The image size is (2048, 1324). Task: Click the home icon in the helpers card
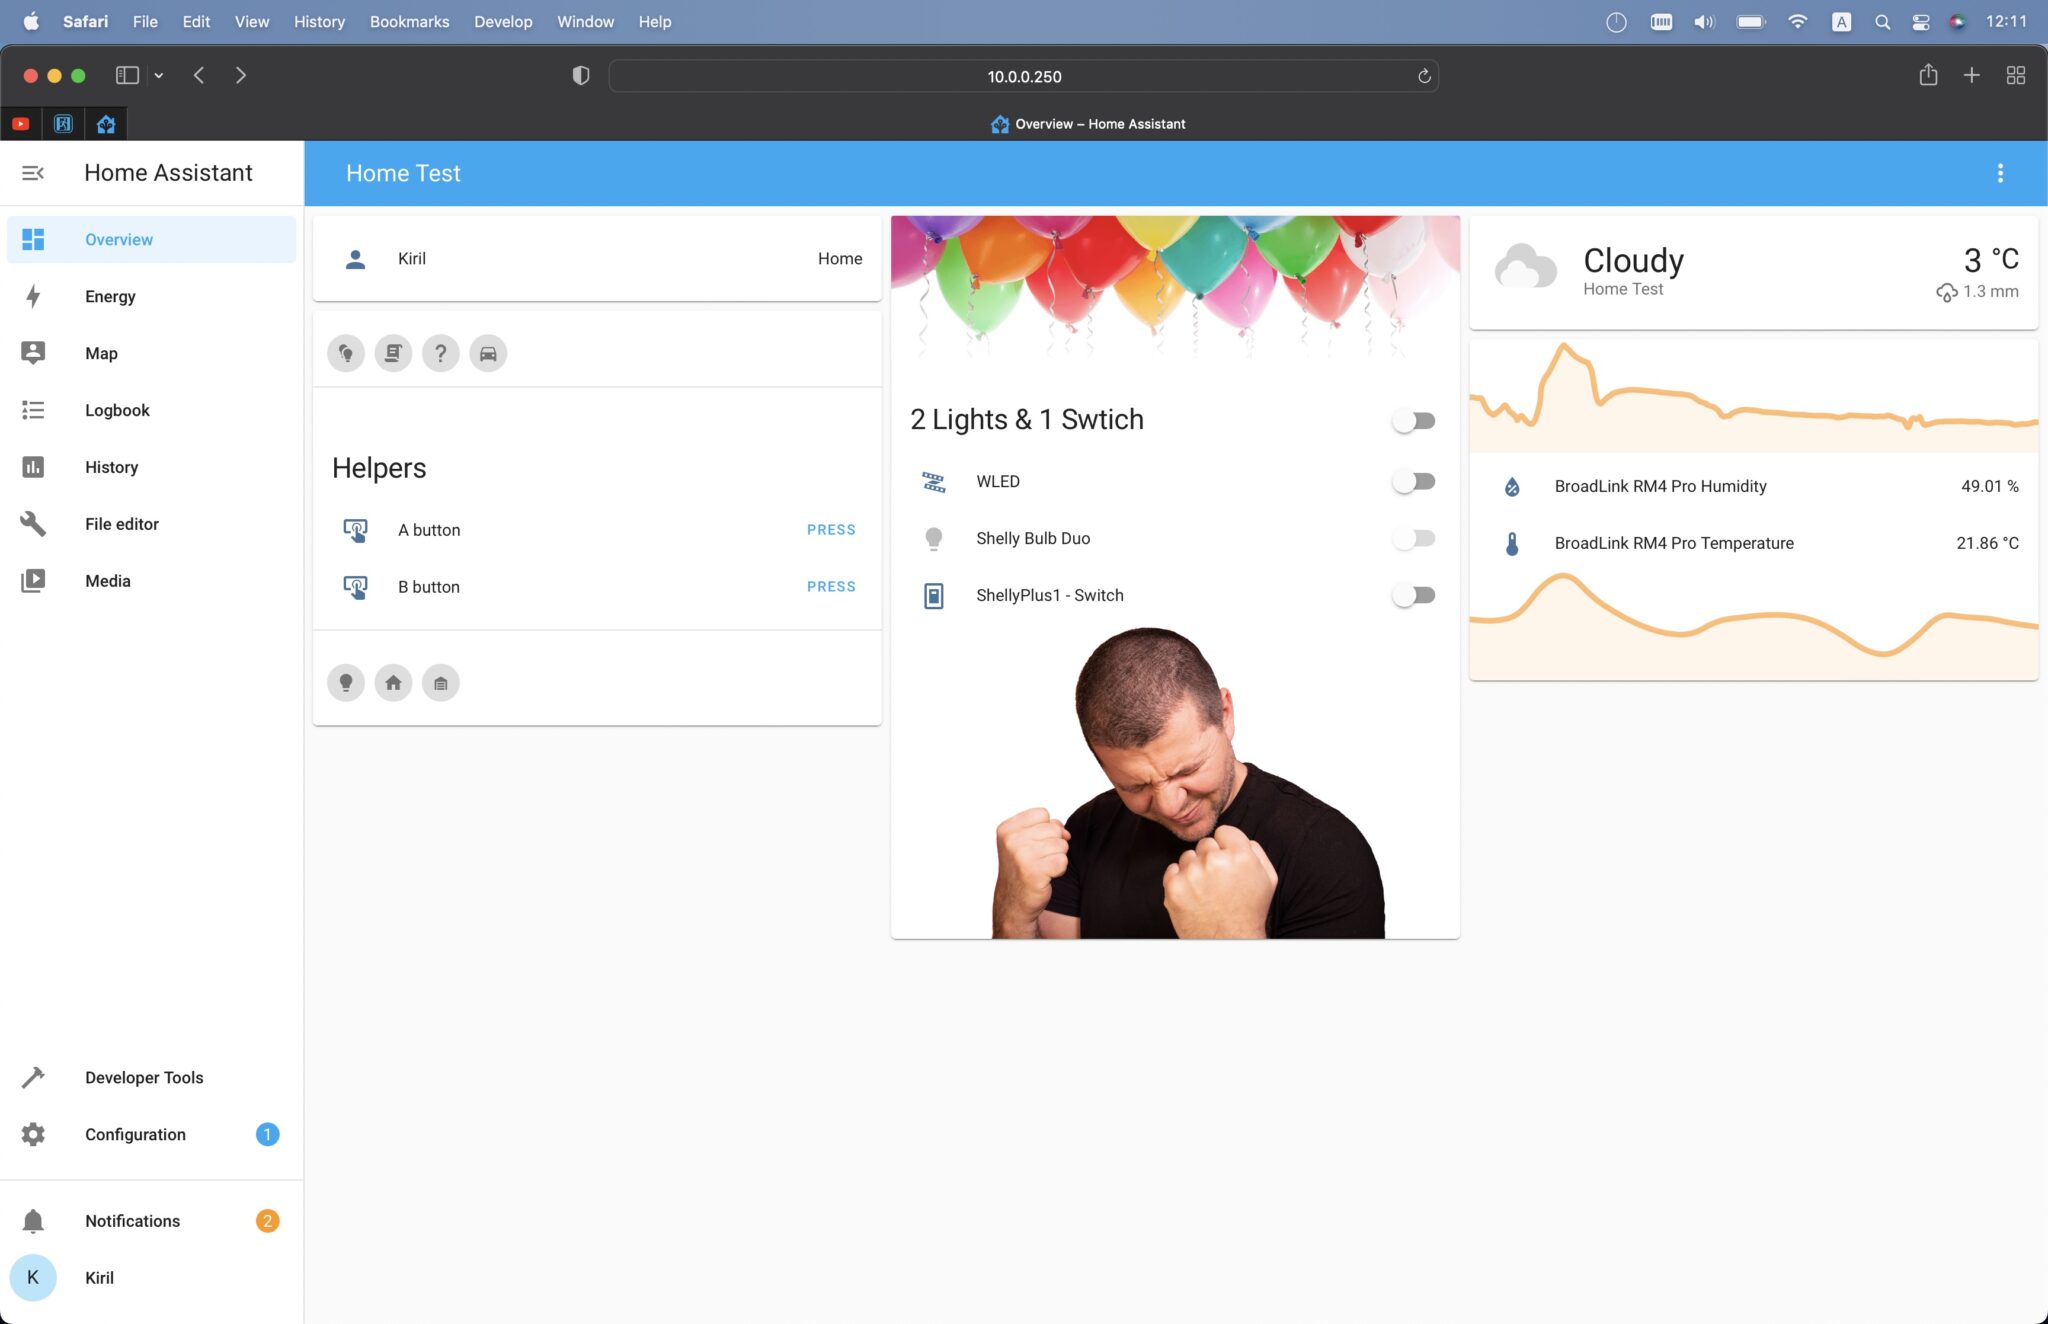coord(393,681)
